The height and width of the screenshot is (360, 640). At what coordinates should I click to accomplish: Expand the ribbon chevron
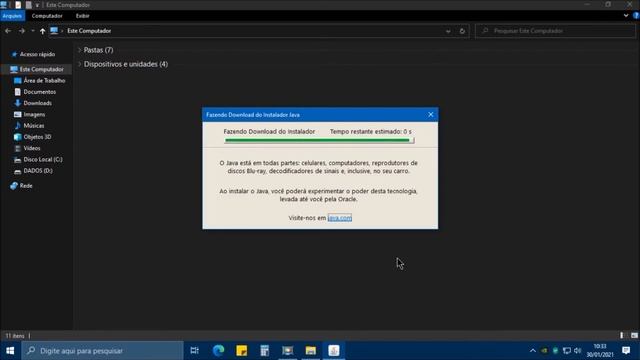click(626, 16)
